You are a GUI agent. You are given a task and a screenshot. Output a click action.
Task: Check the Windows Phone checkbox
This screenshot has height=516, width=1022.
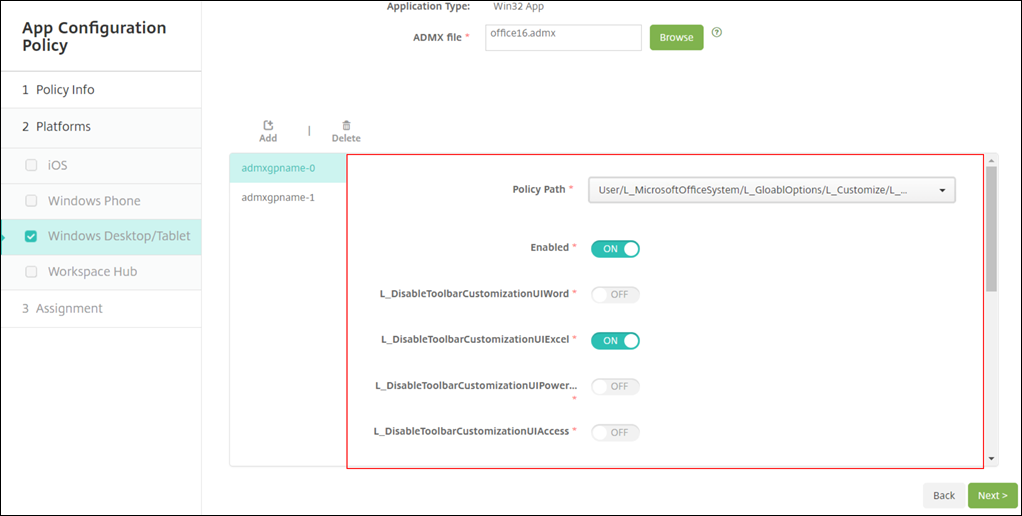point(31,201)
